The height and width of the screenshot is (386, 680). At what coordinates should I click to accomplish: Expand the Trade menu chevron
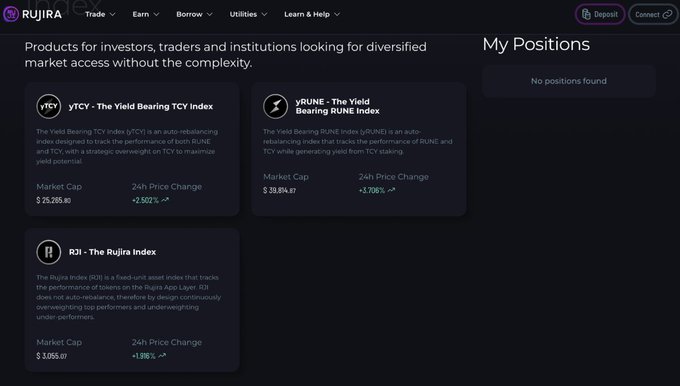click(112, 14)
